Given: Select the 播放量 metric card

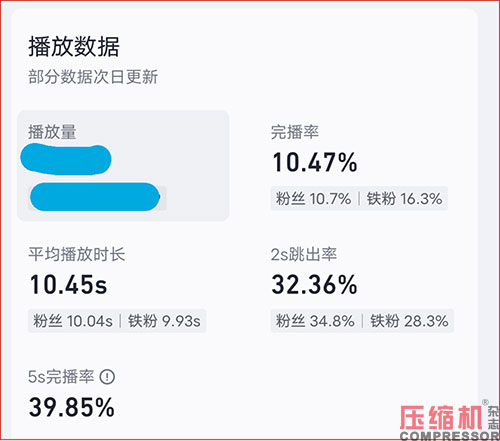Looking at the screenshot, I should (123, 166).
